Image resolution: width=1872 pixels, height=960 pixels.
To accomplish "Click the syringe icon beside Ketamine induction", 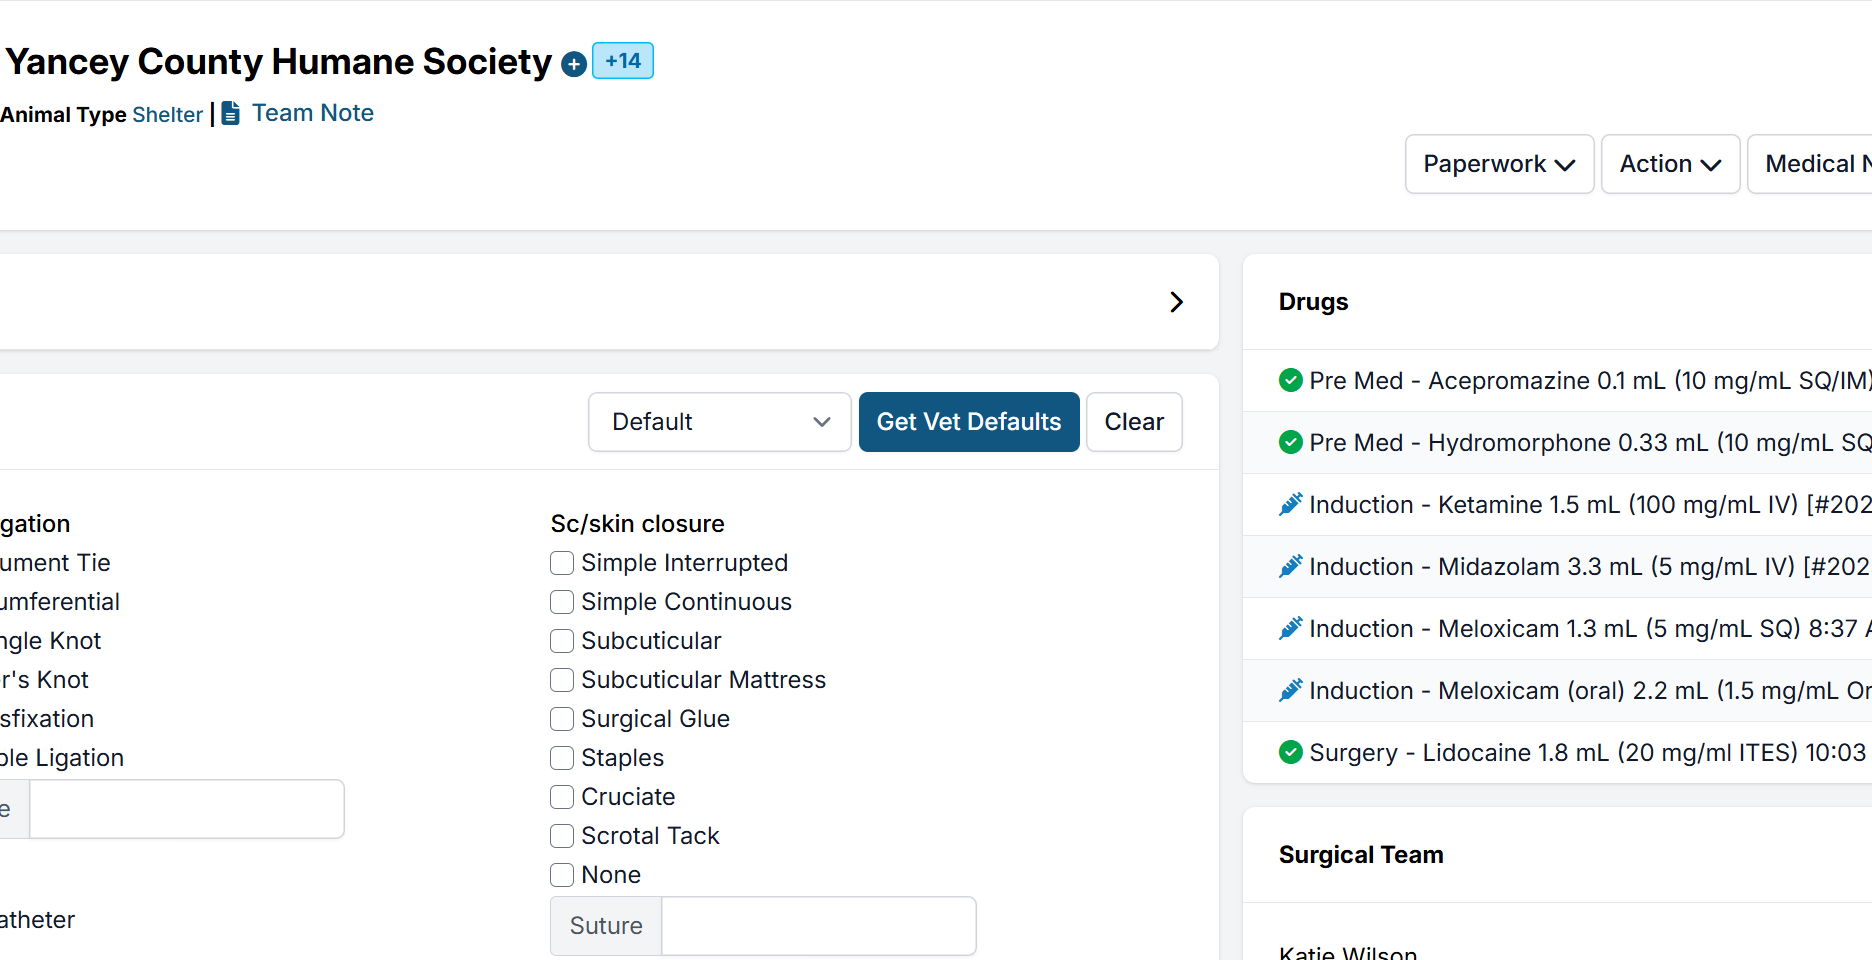I will 1290,504.
